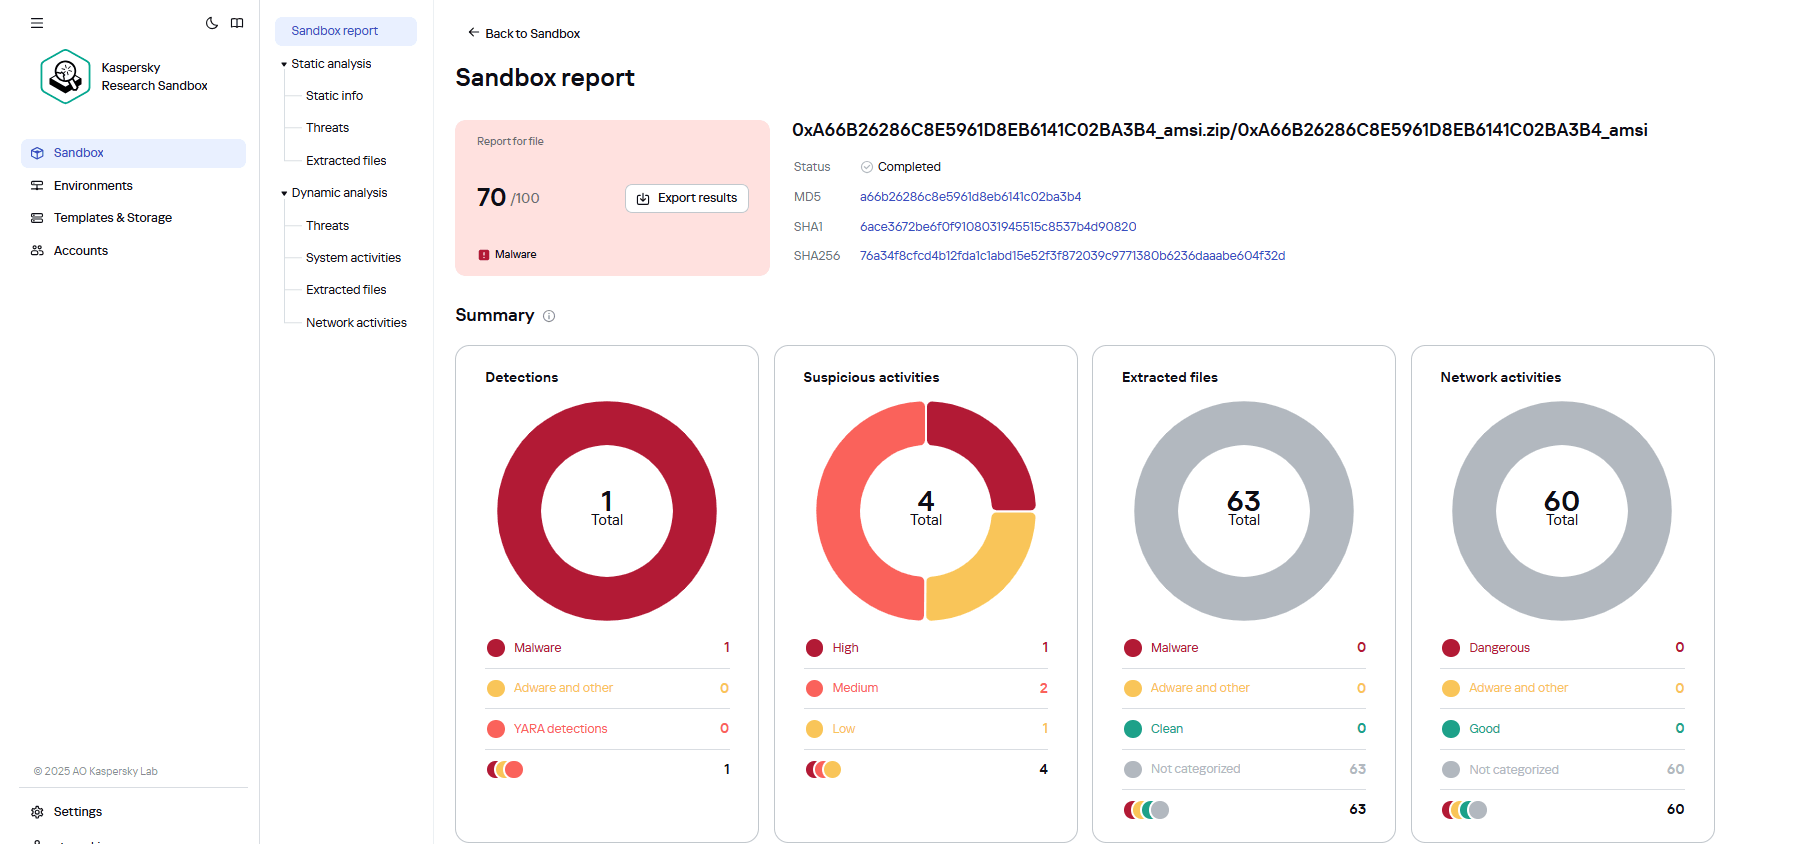Open Settings gear icon
Image resolution: width=1820 pixels, height=844 pixels.
(37, 812)
